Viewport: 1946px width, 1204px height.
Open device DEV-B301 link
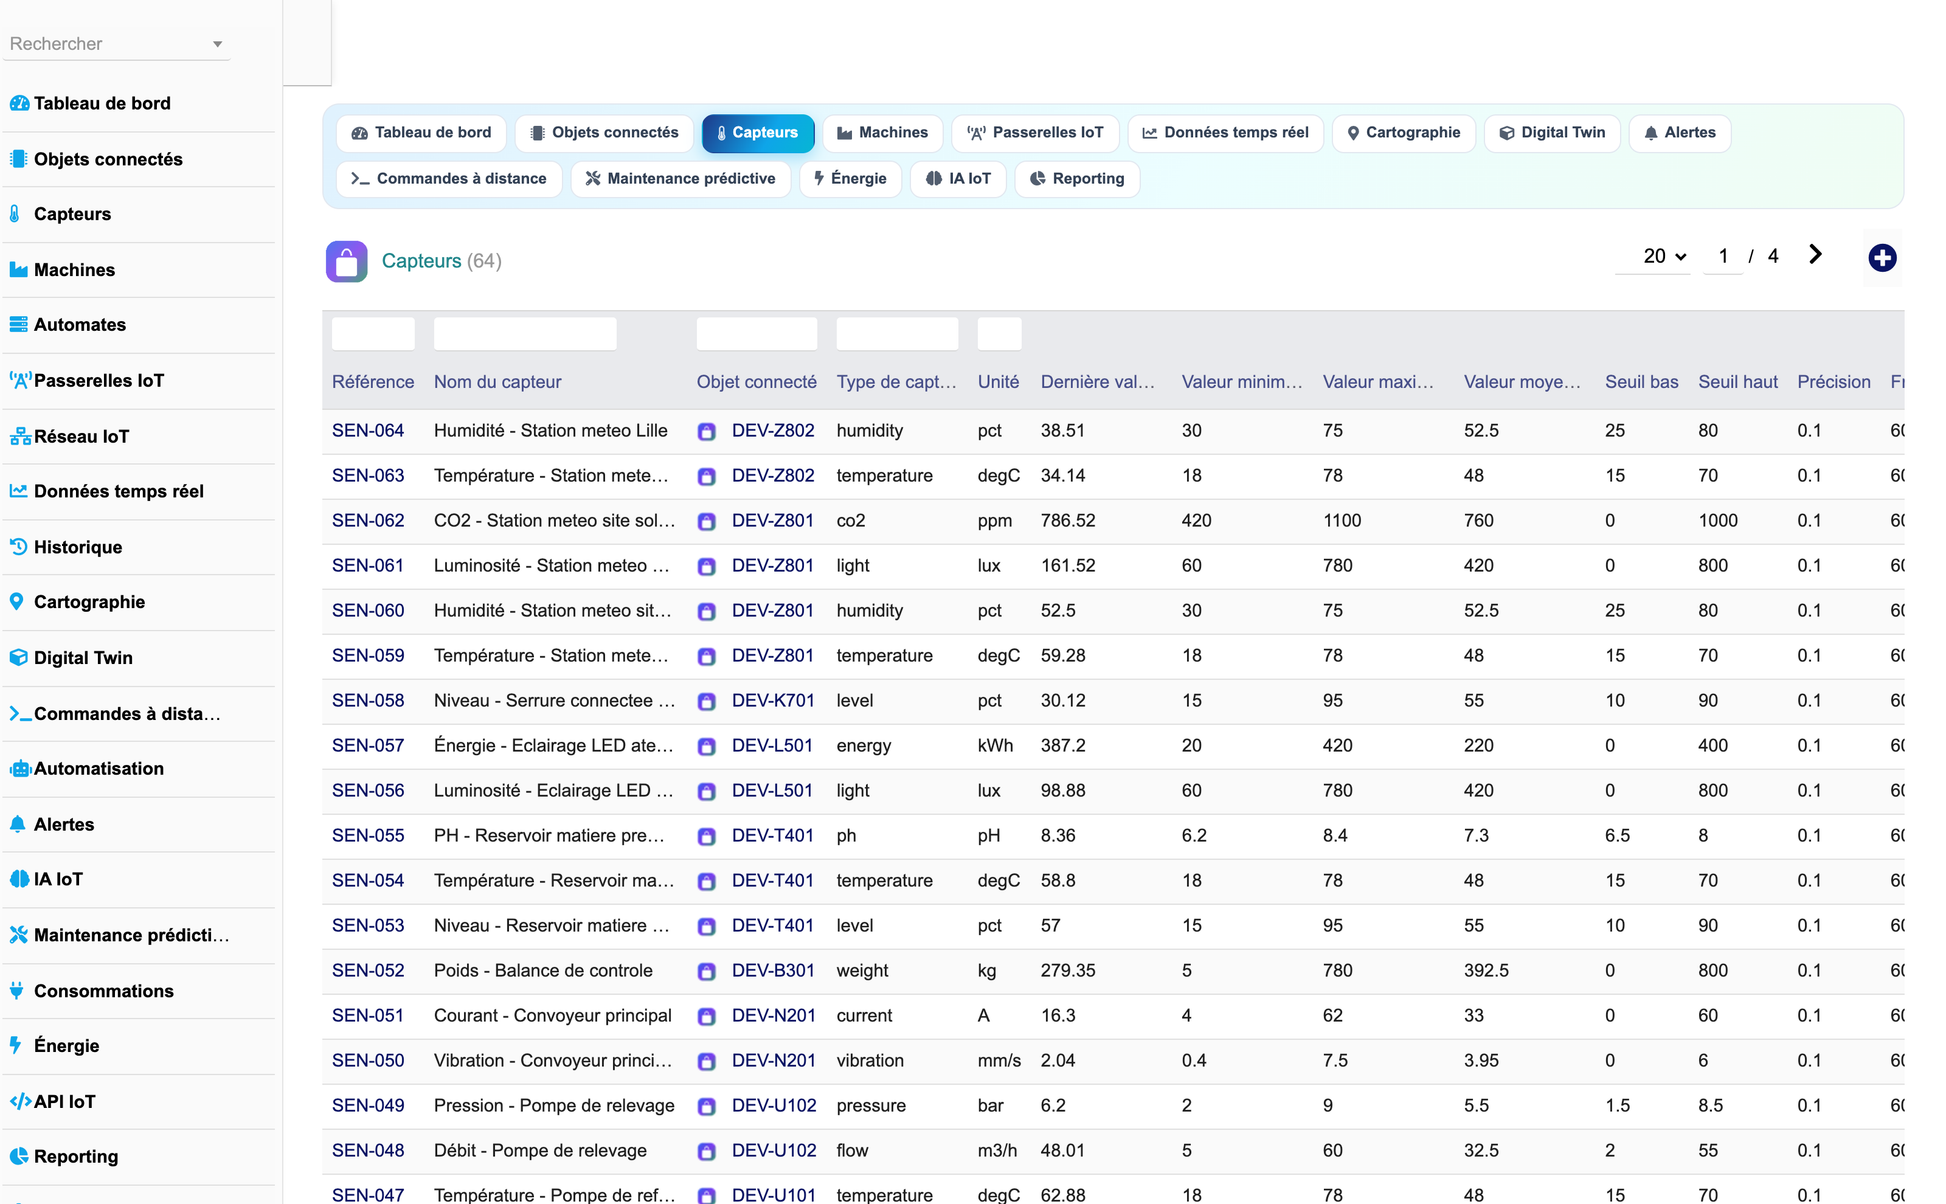click(x=773, y=971)
